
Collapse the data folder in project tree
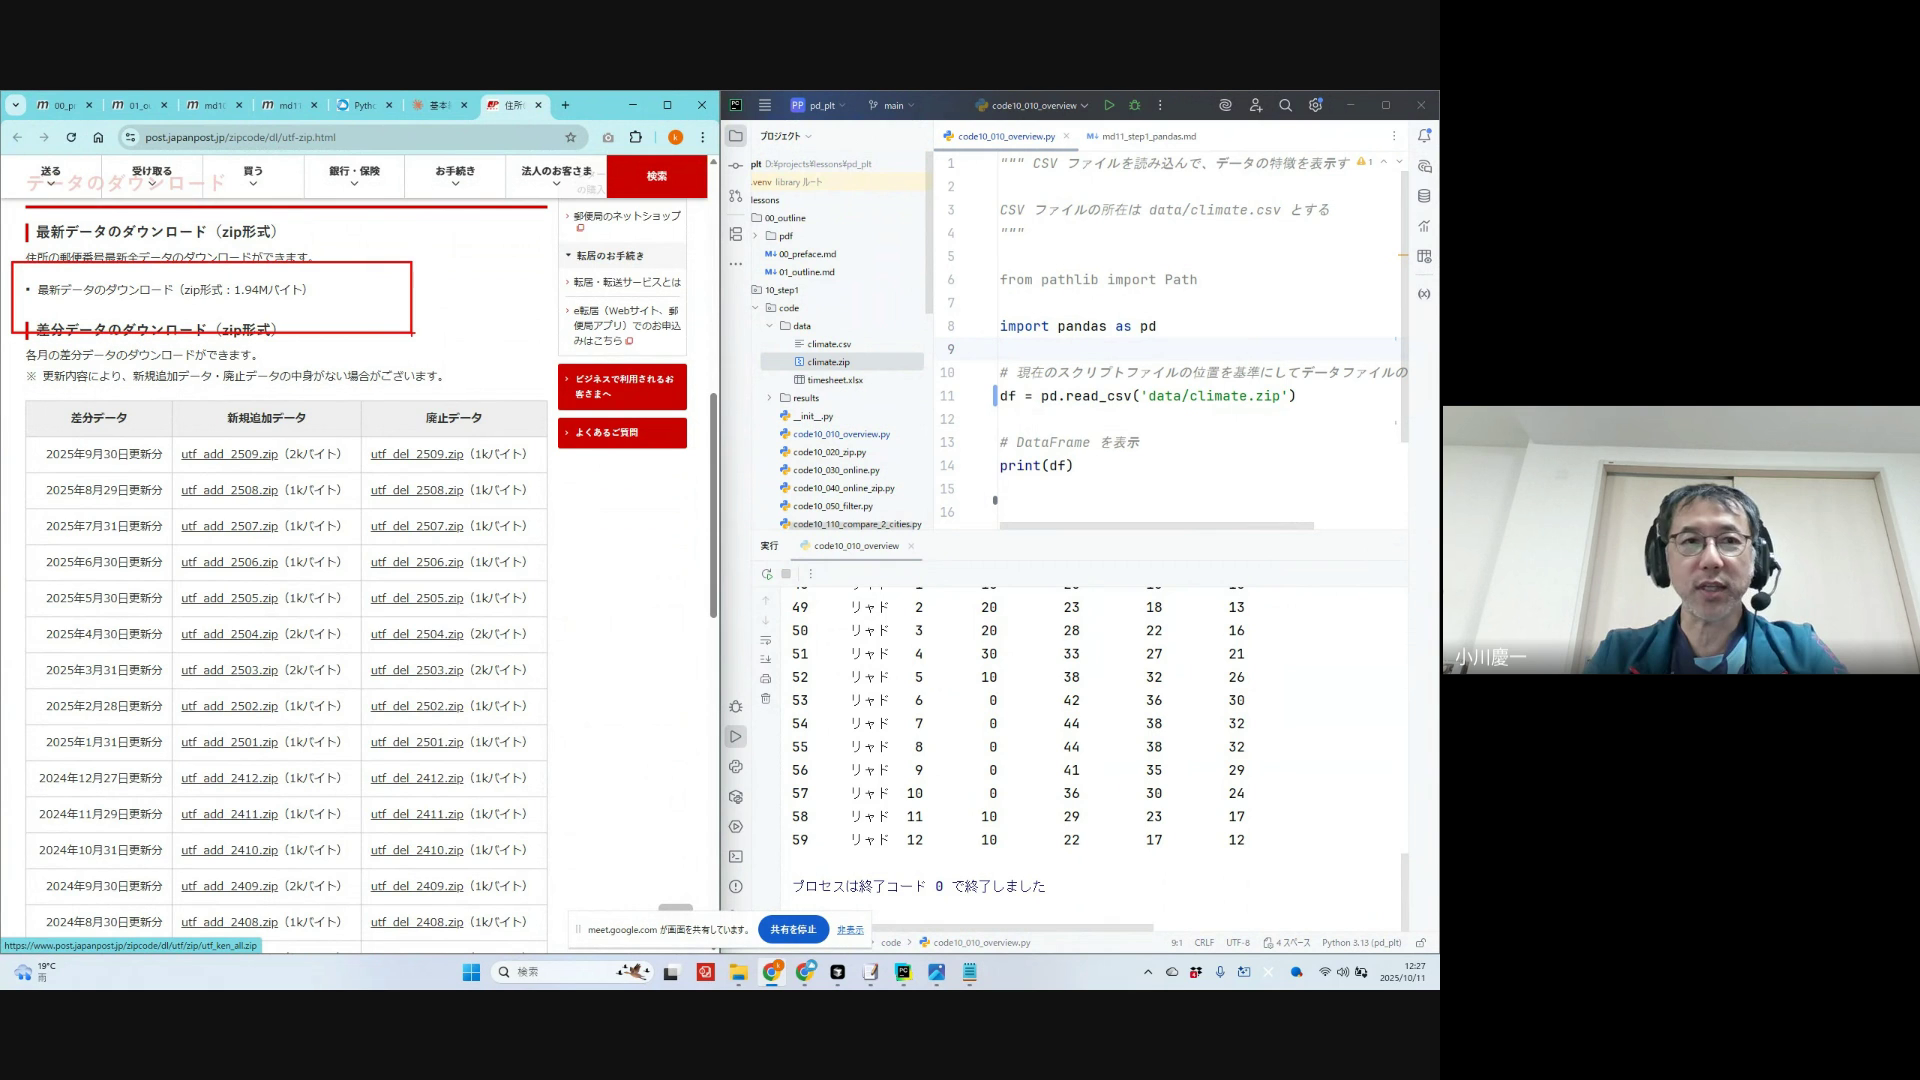[769, 326]
